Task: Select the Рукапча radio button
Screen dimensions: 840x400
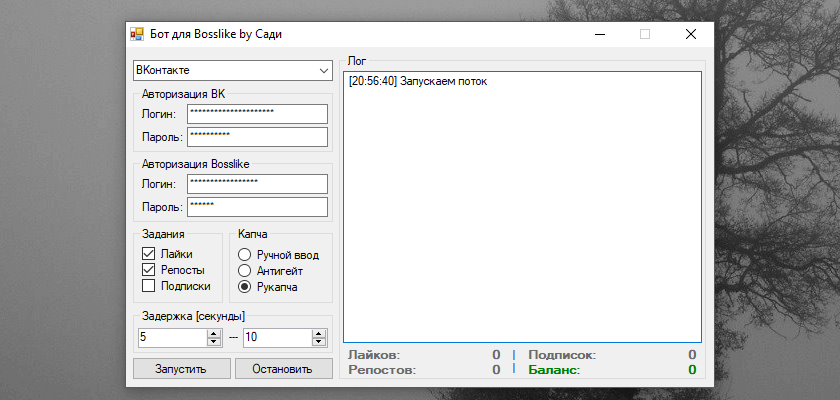Action: 244,287
